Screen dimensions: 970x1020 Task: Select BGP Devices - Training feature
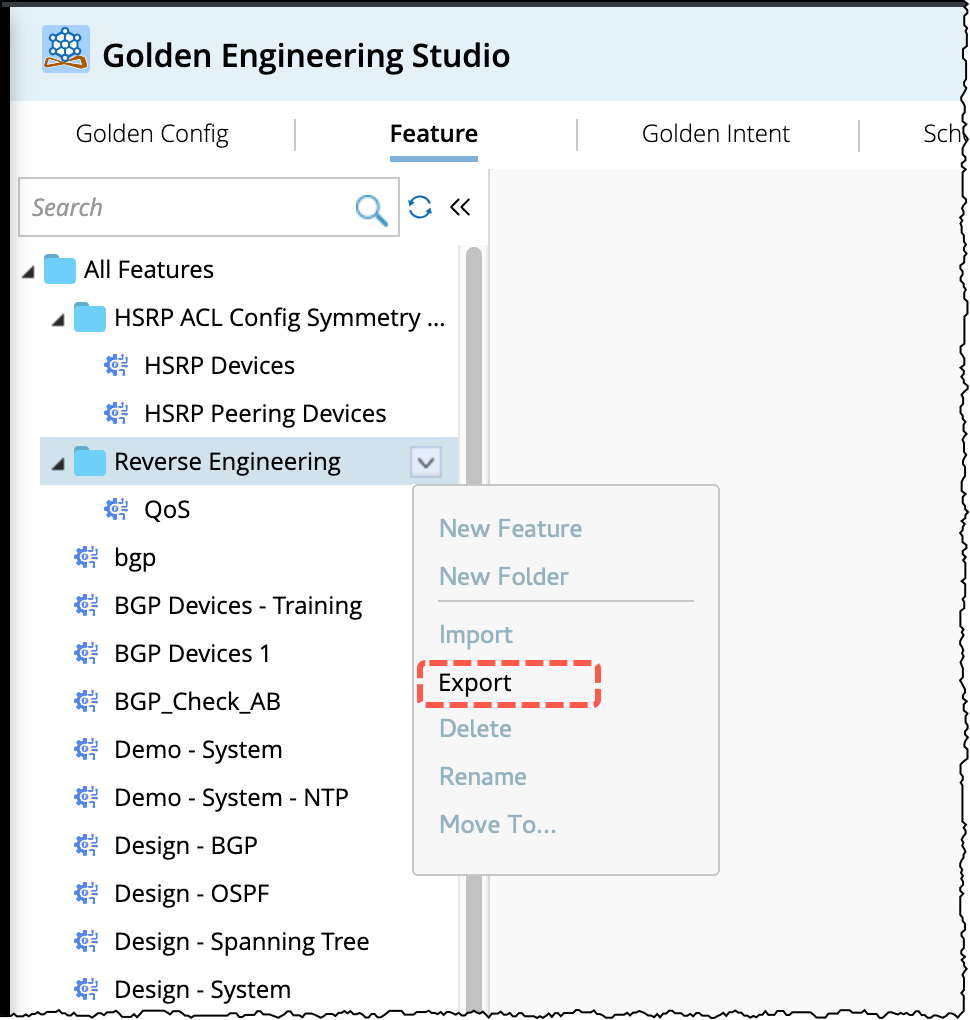click(x=238, y=606)
